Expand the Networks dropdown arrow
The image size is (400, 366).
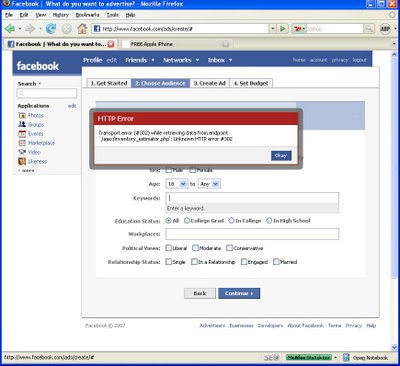point(197,60)
